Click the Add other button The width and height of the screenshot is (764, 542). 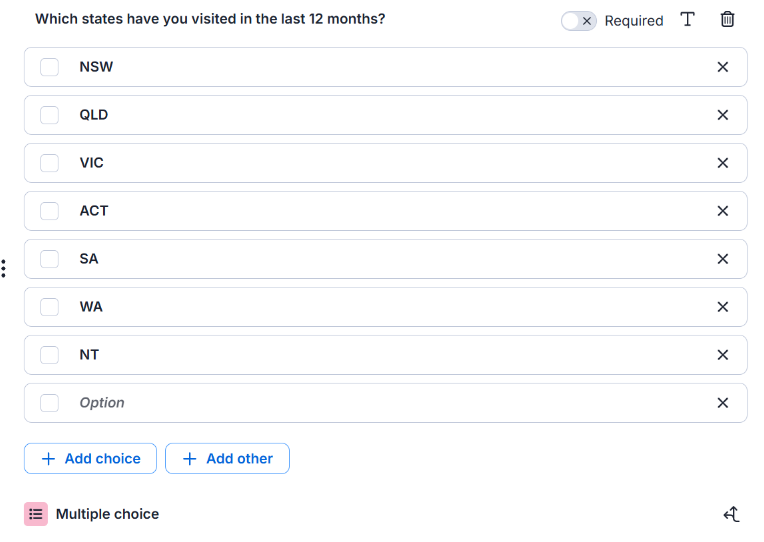(x=227, y=458)
